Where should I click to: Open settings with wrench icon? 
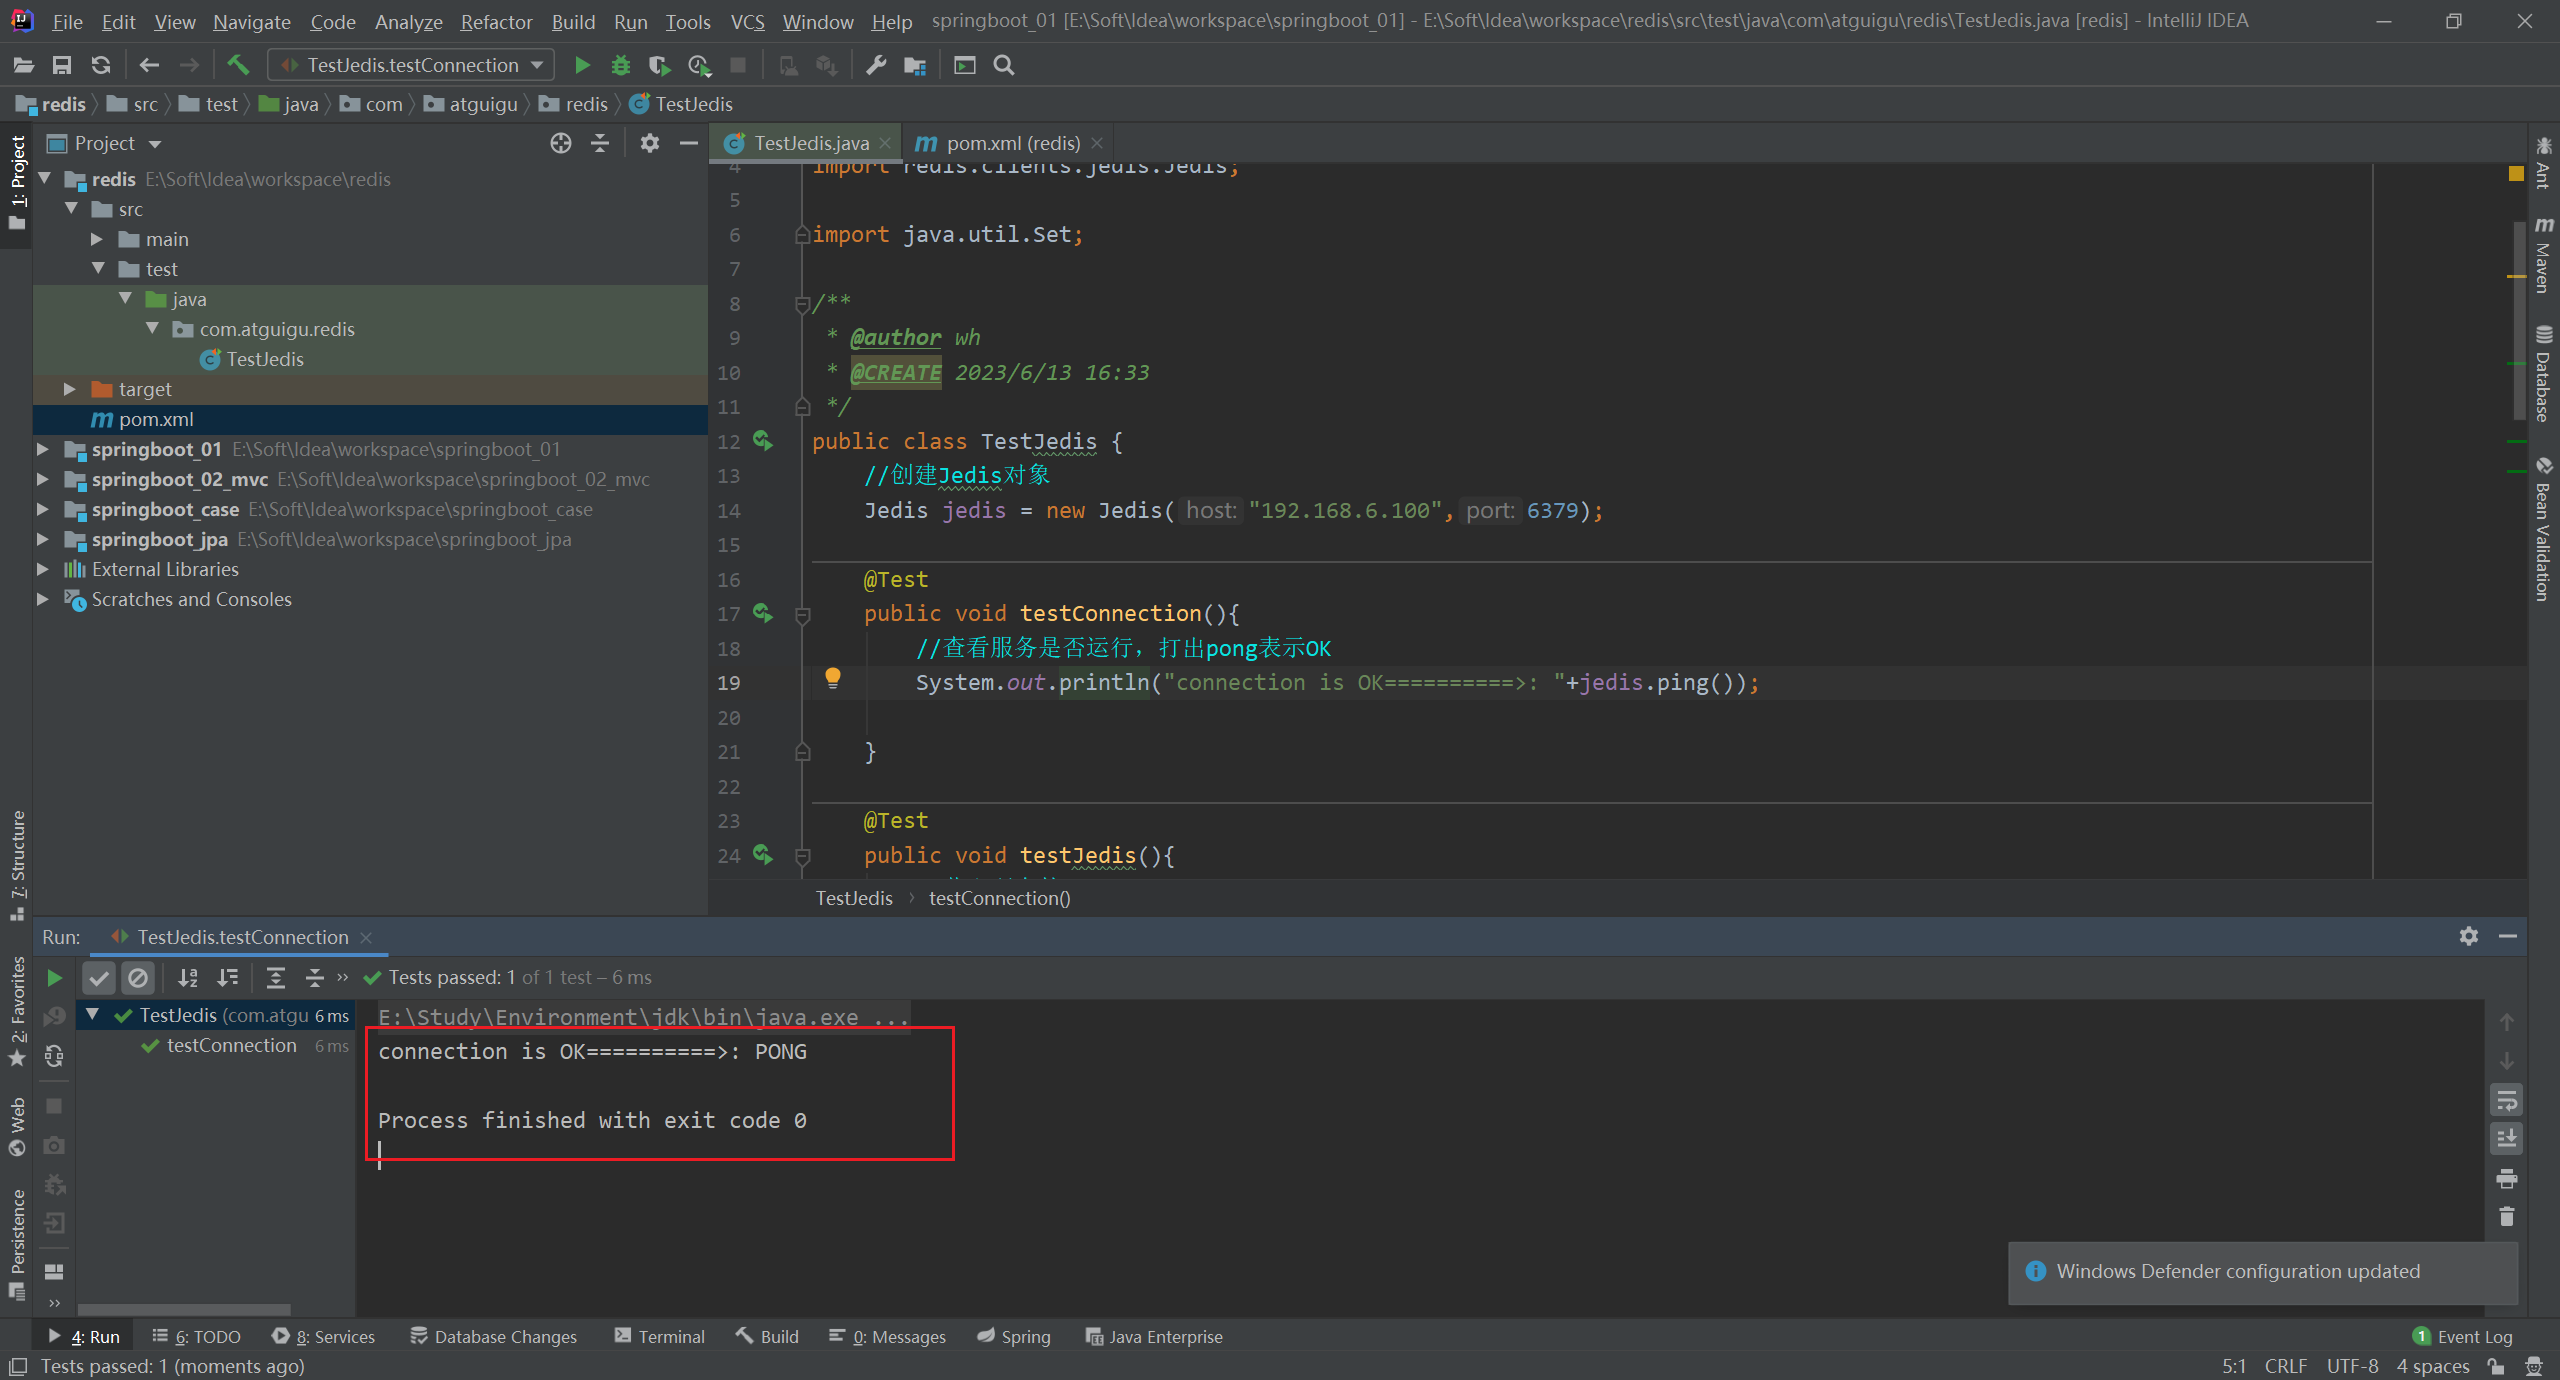tap(876, 65)
